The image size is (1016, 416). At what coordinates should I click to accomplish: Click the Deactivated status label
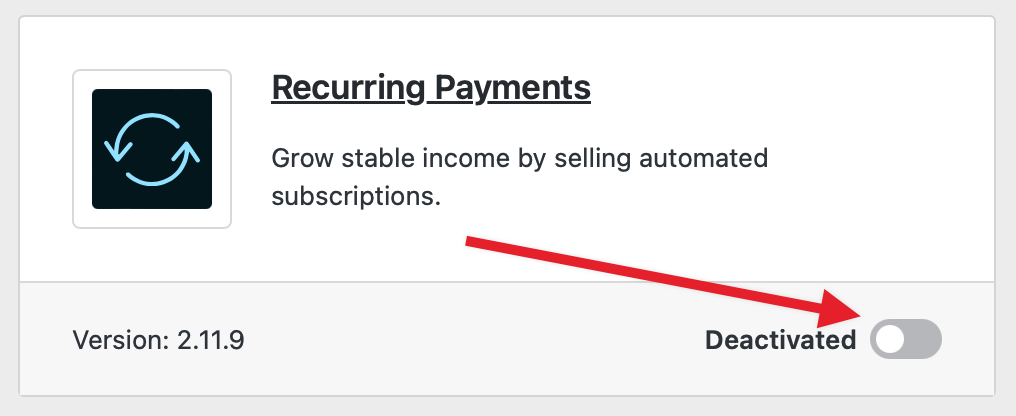pyautogui.click(x=780, y=340)
